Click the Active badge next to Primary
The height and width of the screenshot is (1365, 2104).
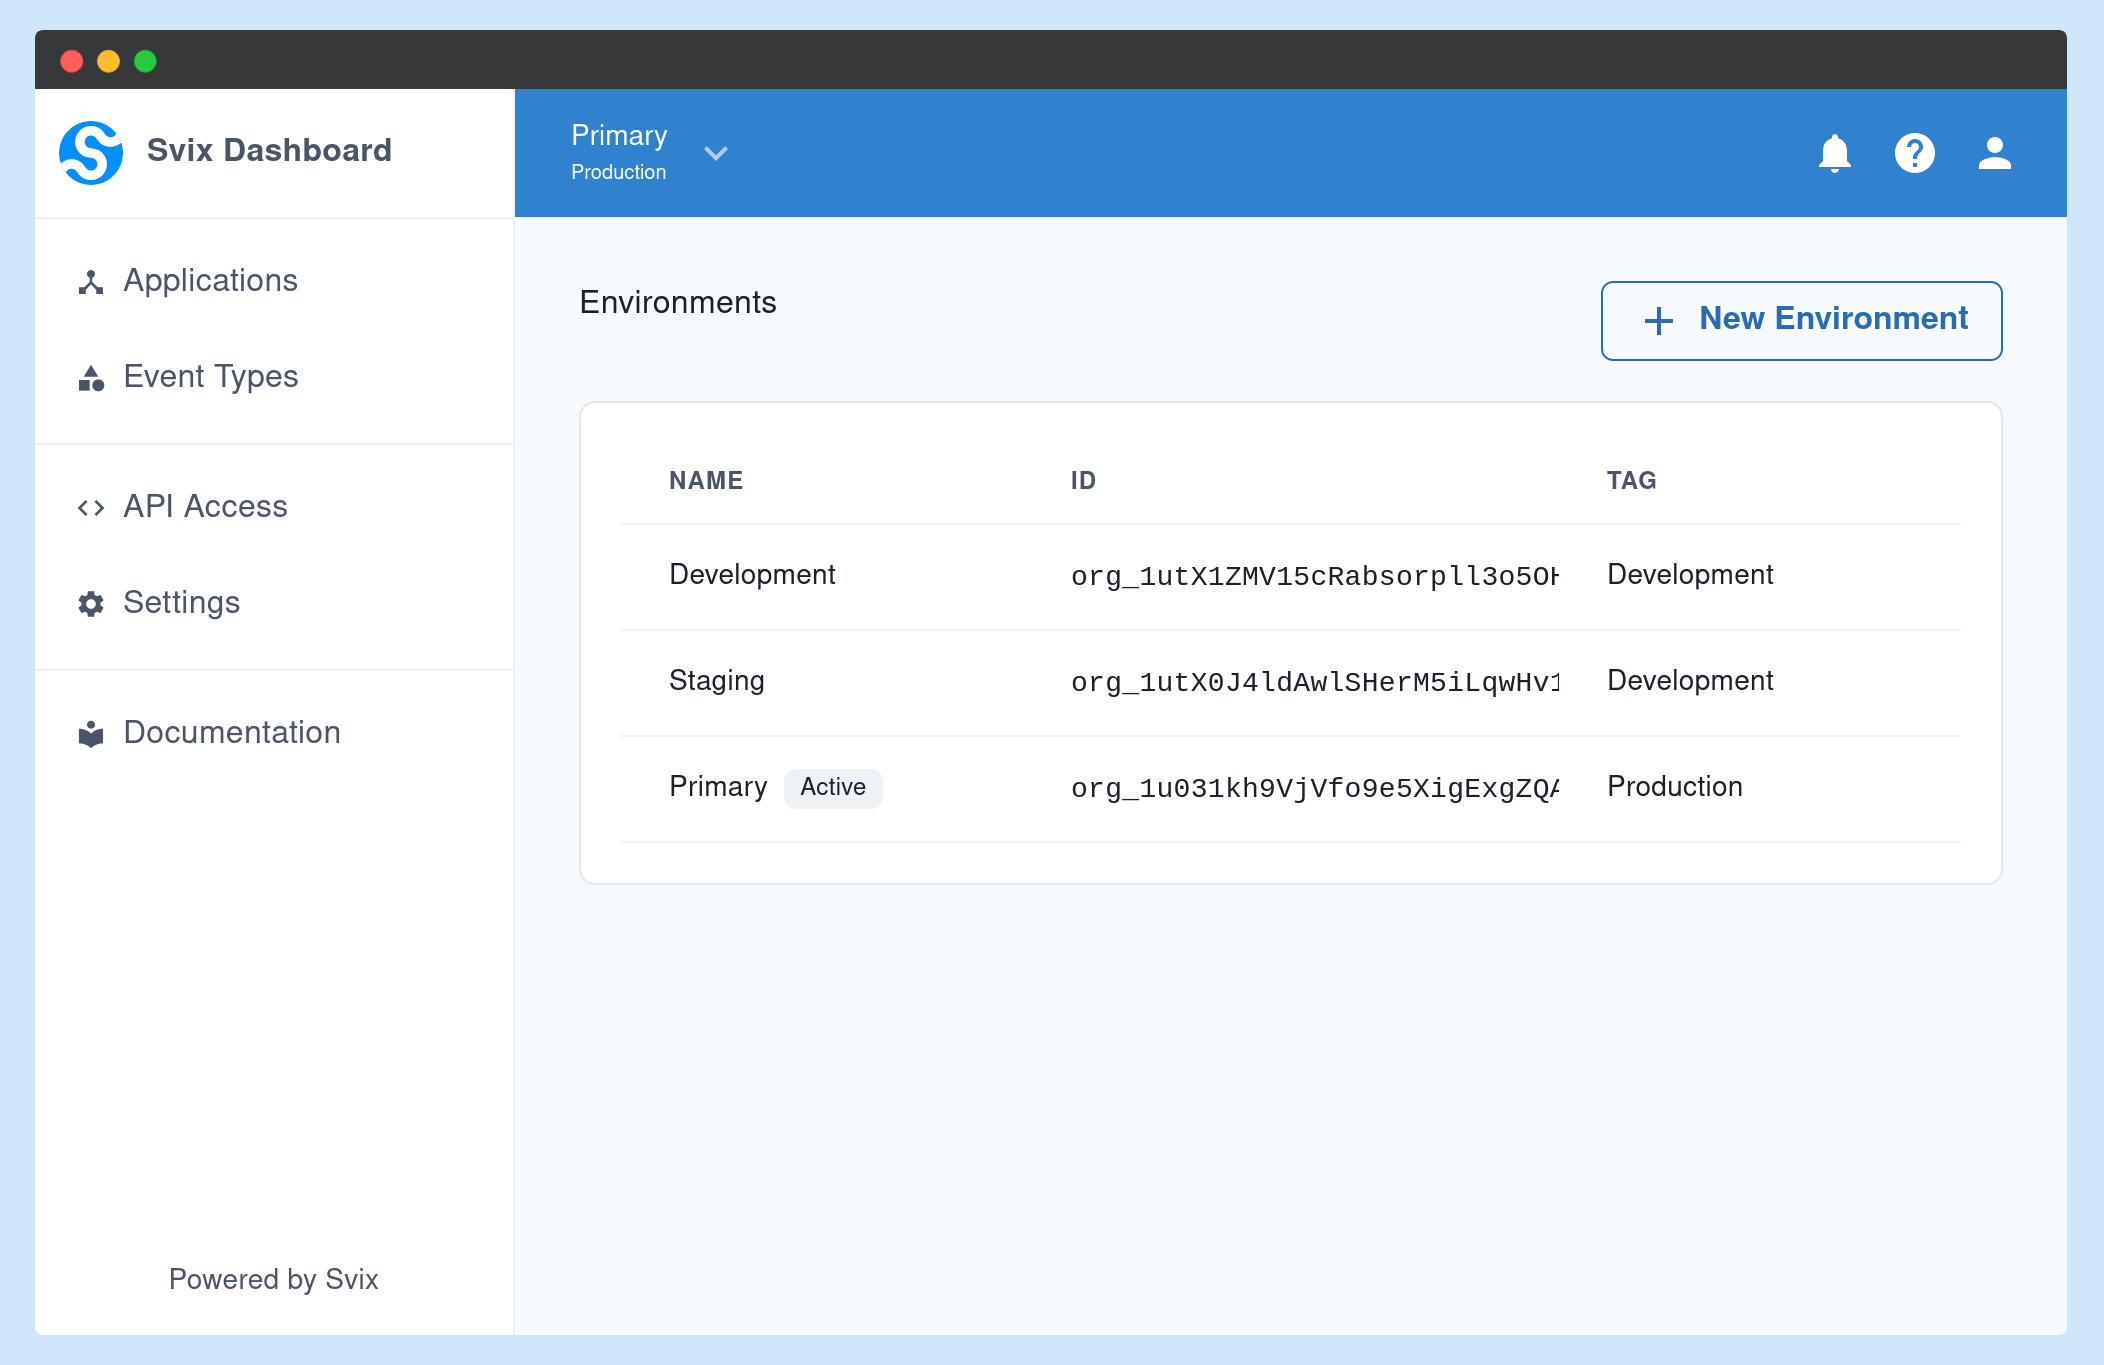click(x=833, y=787)
